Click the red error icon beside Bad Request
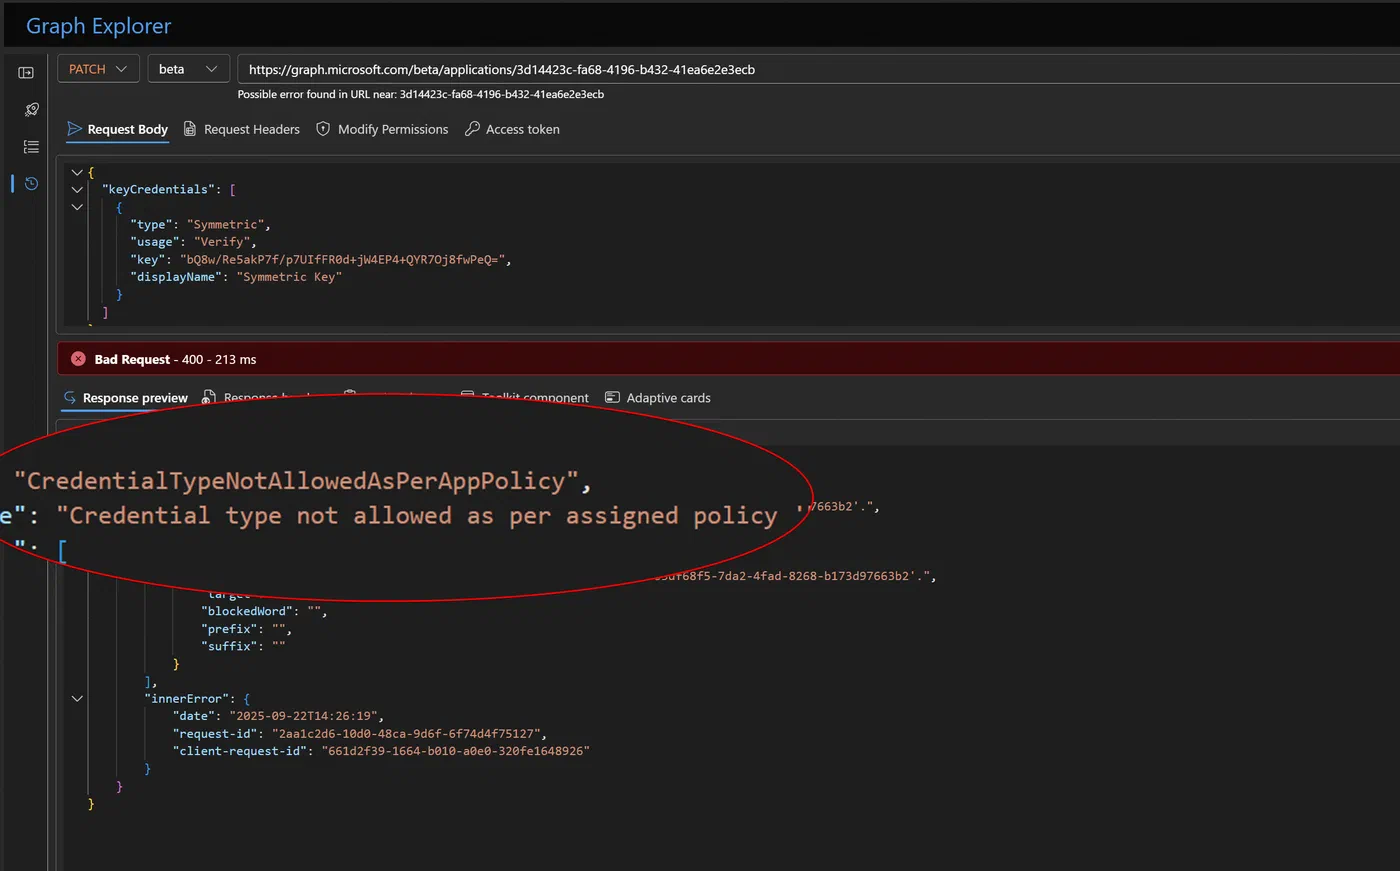The height and width of the screenshot is (871, 1400). (78, 359)
